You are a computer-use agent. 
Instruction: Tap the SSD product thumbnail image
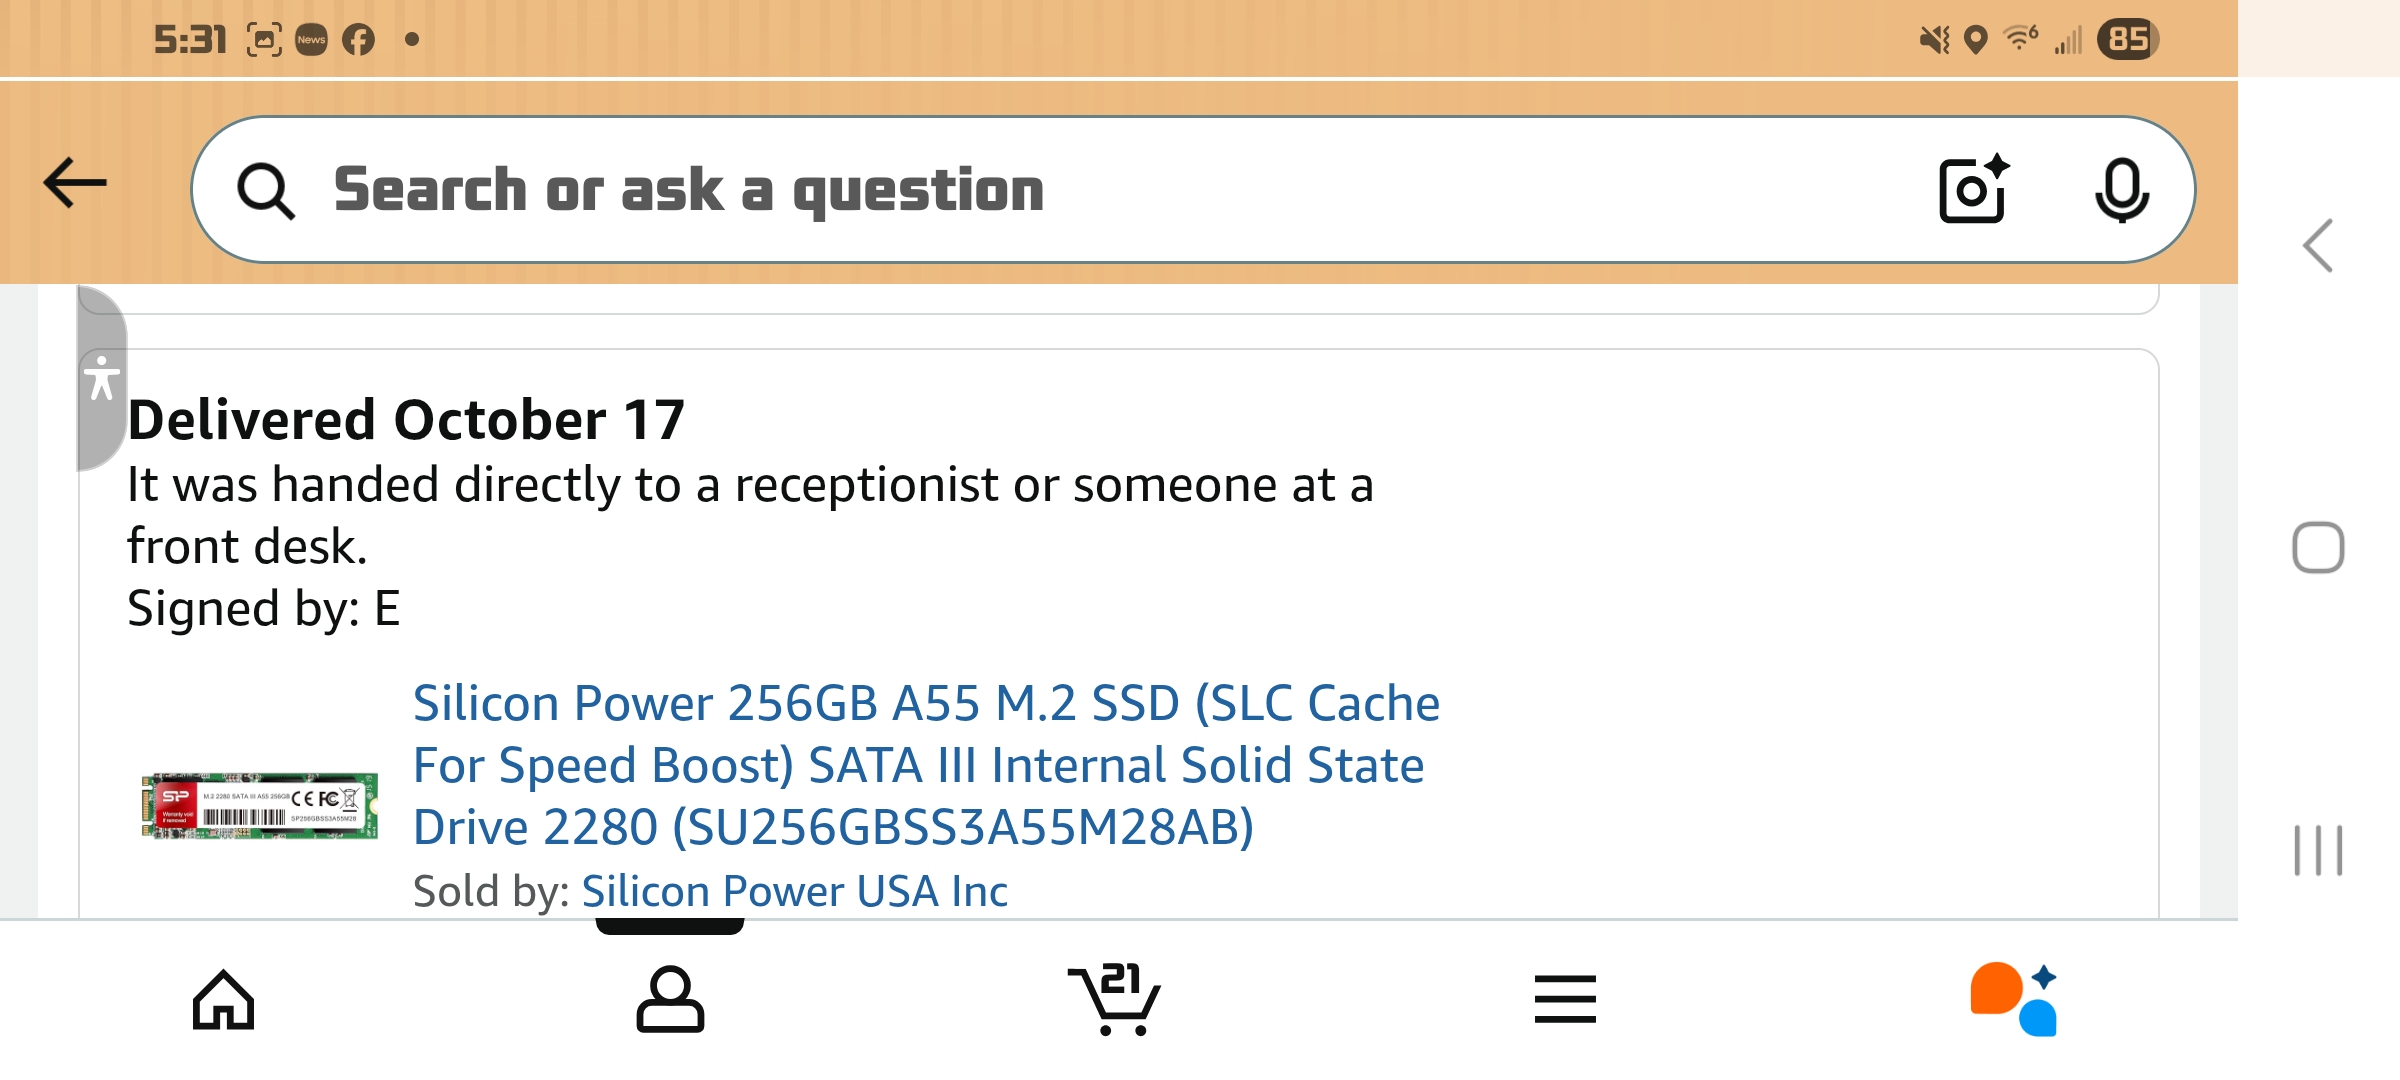click(260, 805)
